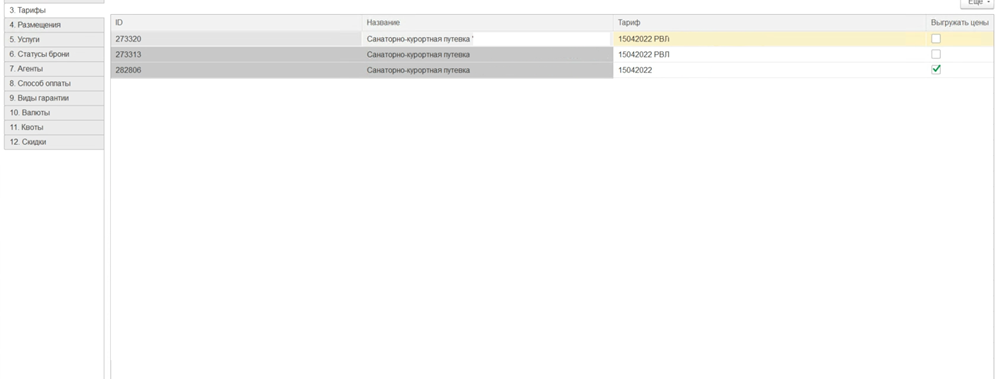Uncheck Выгружать цены for row 282806

click(936, 70)
